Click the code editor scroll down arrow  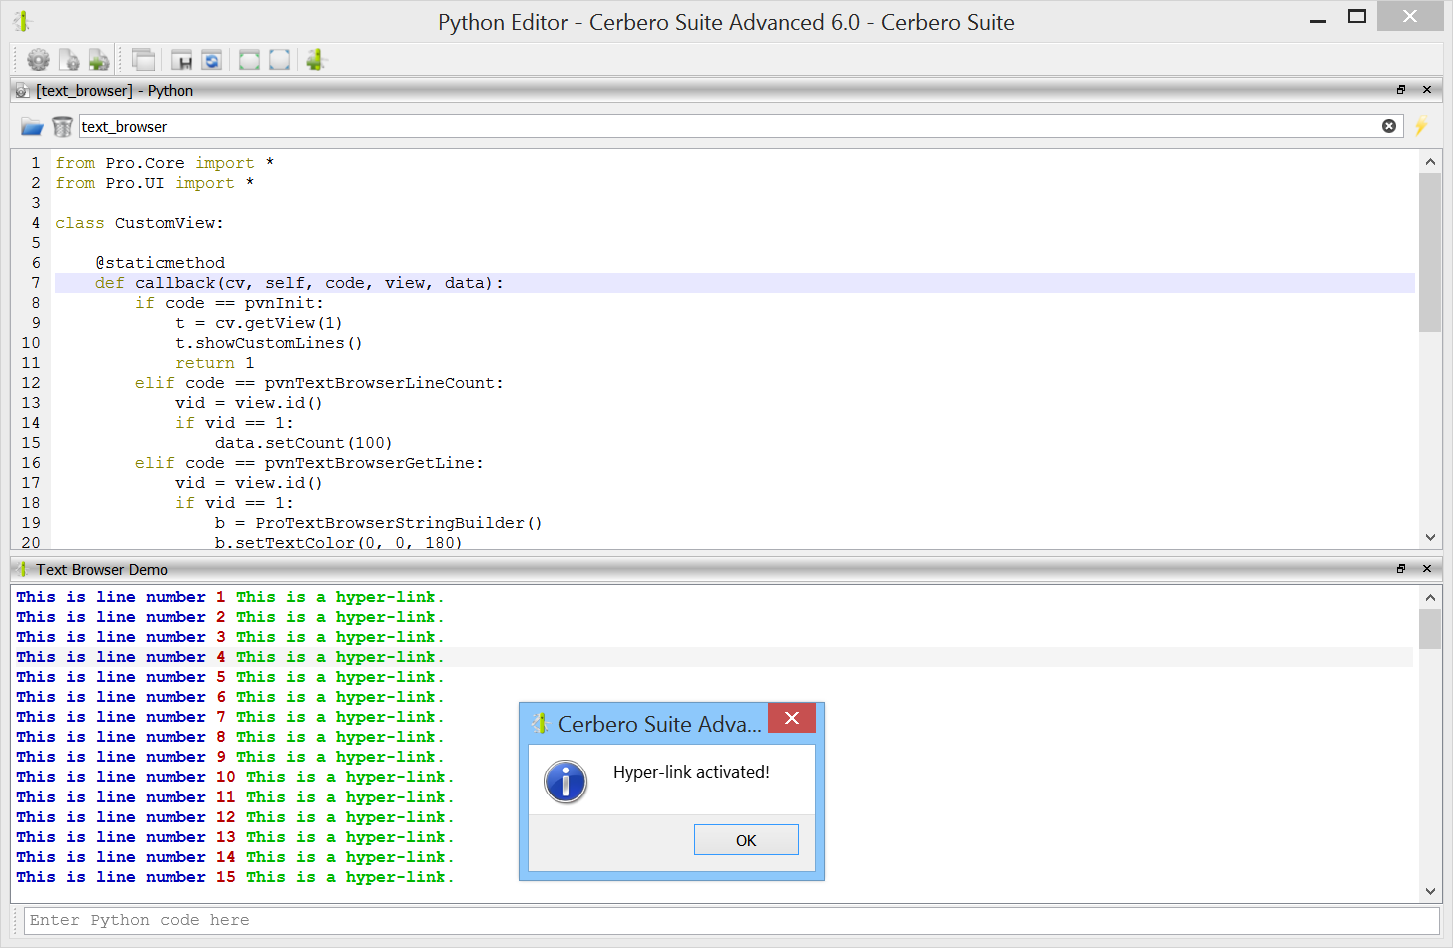(1430, 537)
